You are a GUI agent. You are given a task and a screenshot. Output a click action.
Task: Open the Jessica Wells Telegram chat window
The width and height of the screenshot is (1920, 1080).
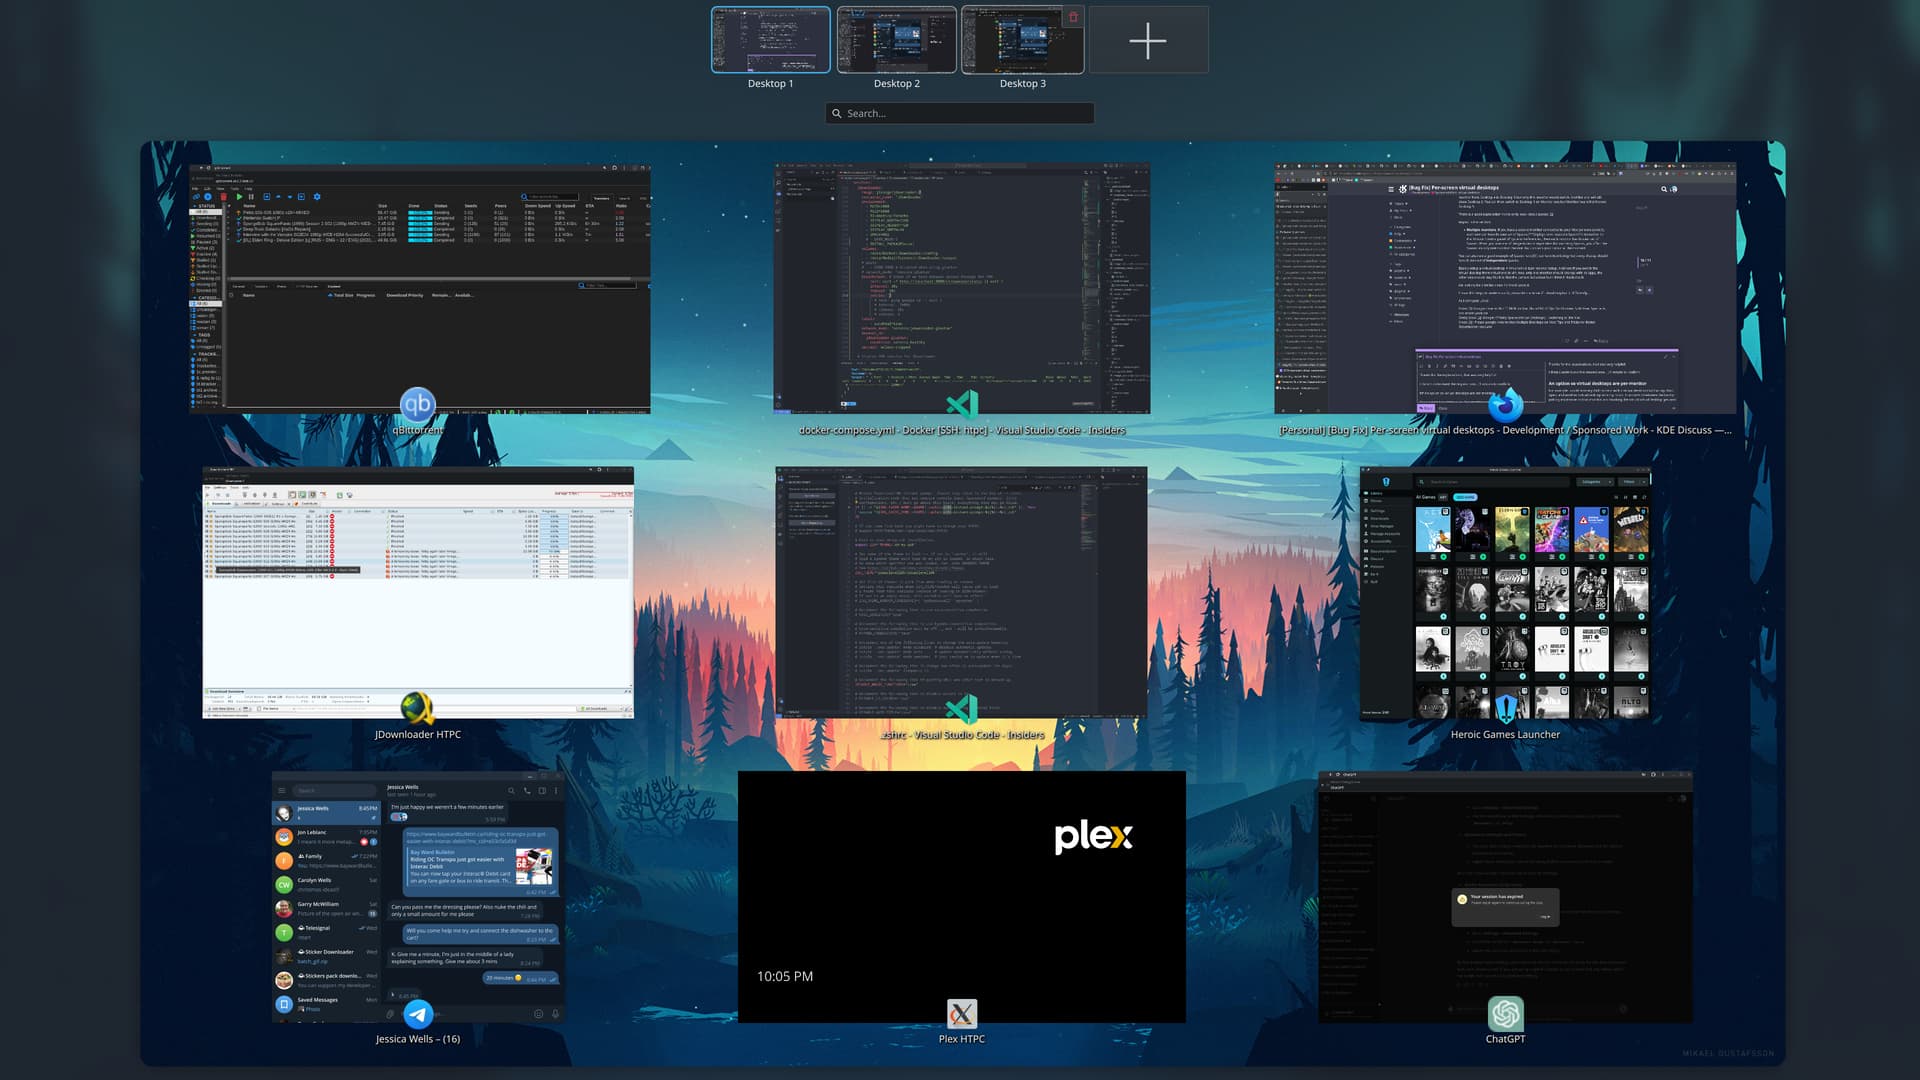pos(418,895)
